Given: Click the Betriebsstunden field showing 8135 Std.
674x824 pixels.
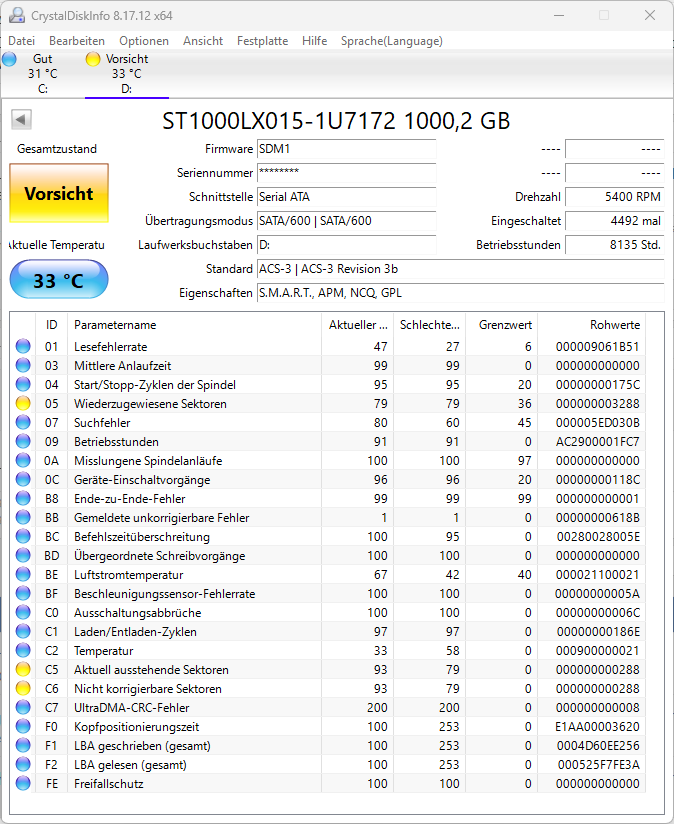Looking at the screenshot, I should pos(615,245).
